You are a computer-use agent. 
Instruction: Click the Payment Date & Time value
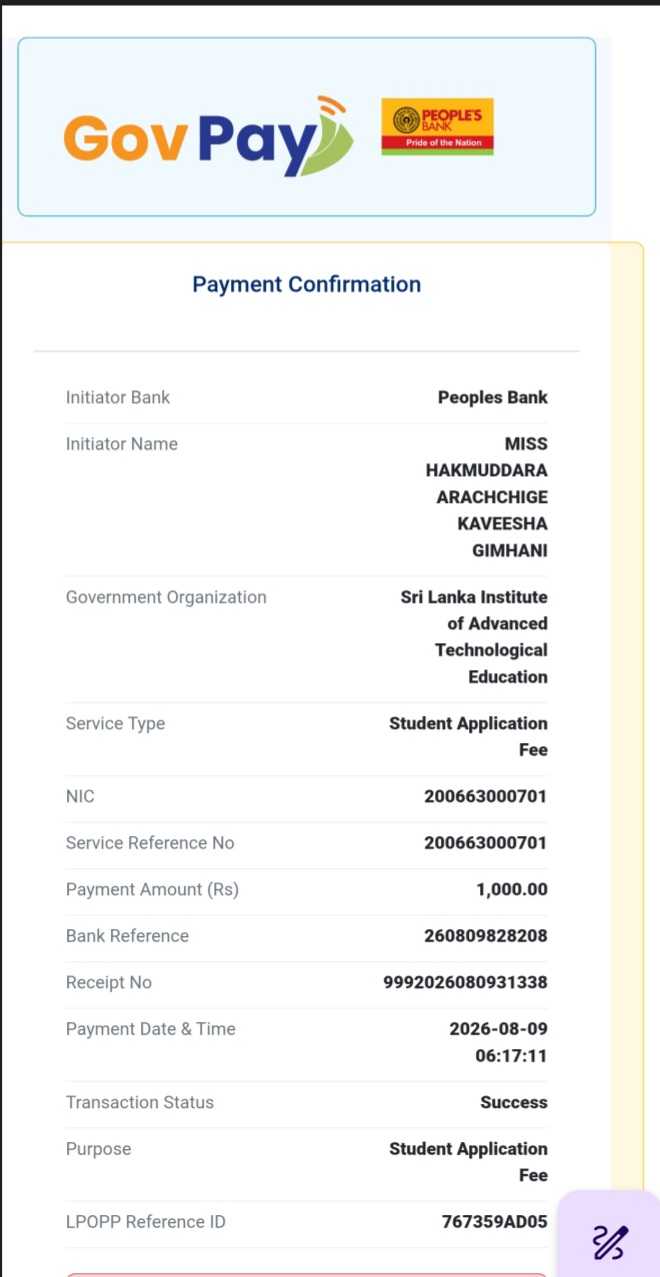(499, 1042)
